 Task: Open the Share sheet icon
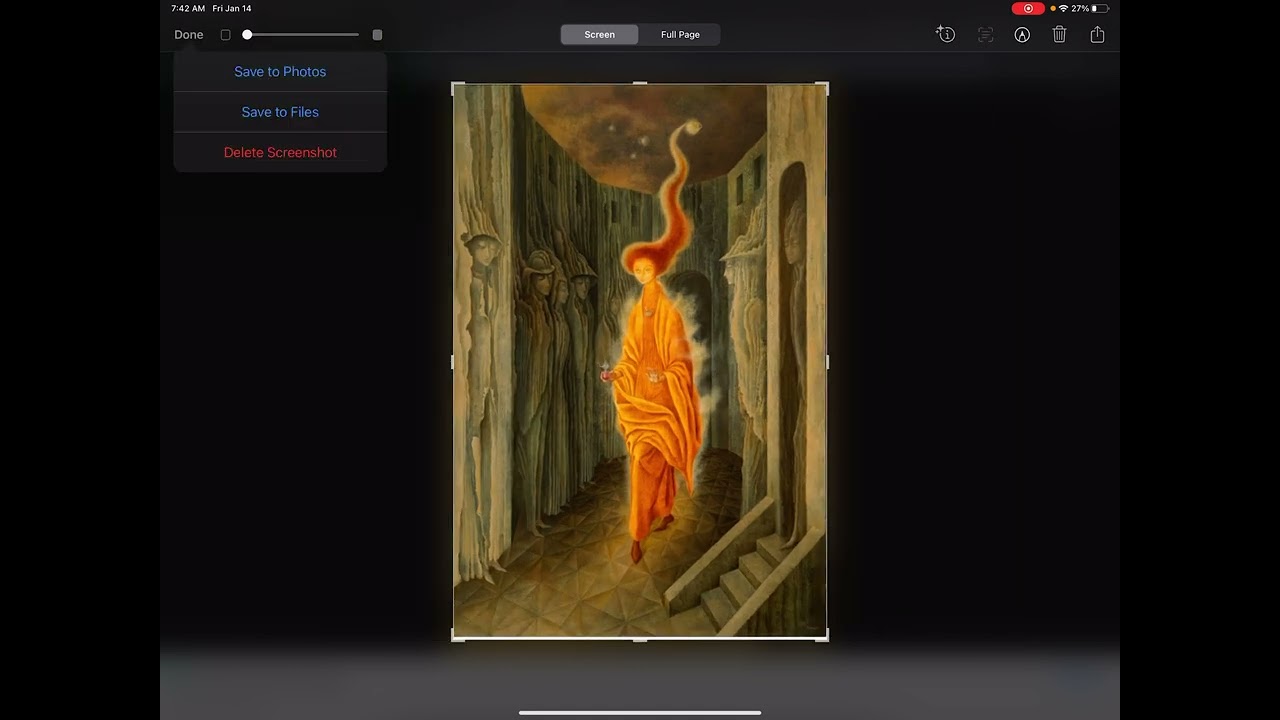(1097, 34)
